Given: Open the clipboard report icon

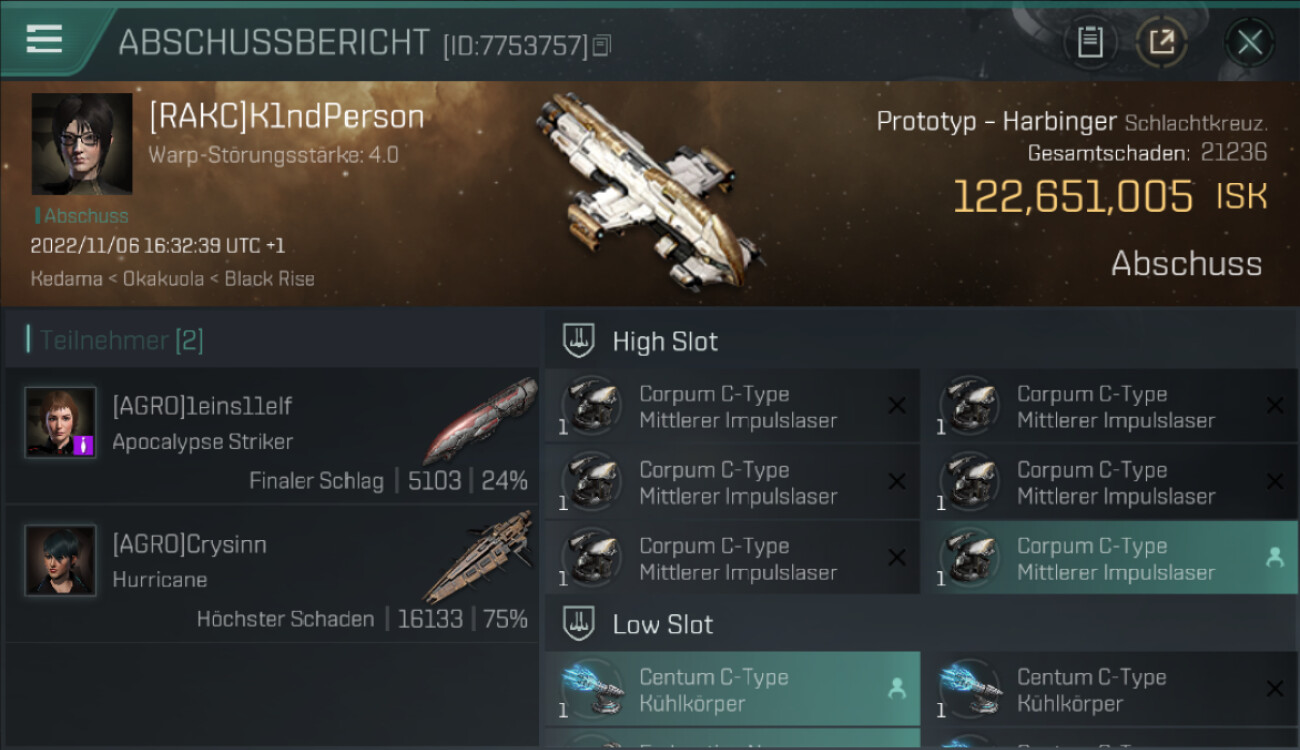Looking at the screenshot, I should [1090, 42].
